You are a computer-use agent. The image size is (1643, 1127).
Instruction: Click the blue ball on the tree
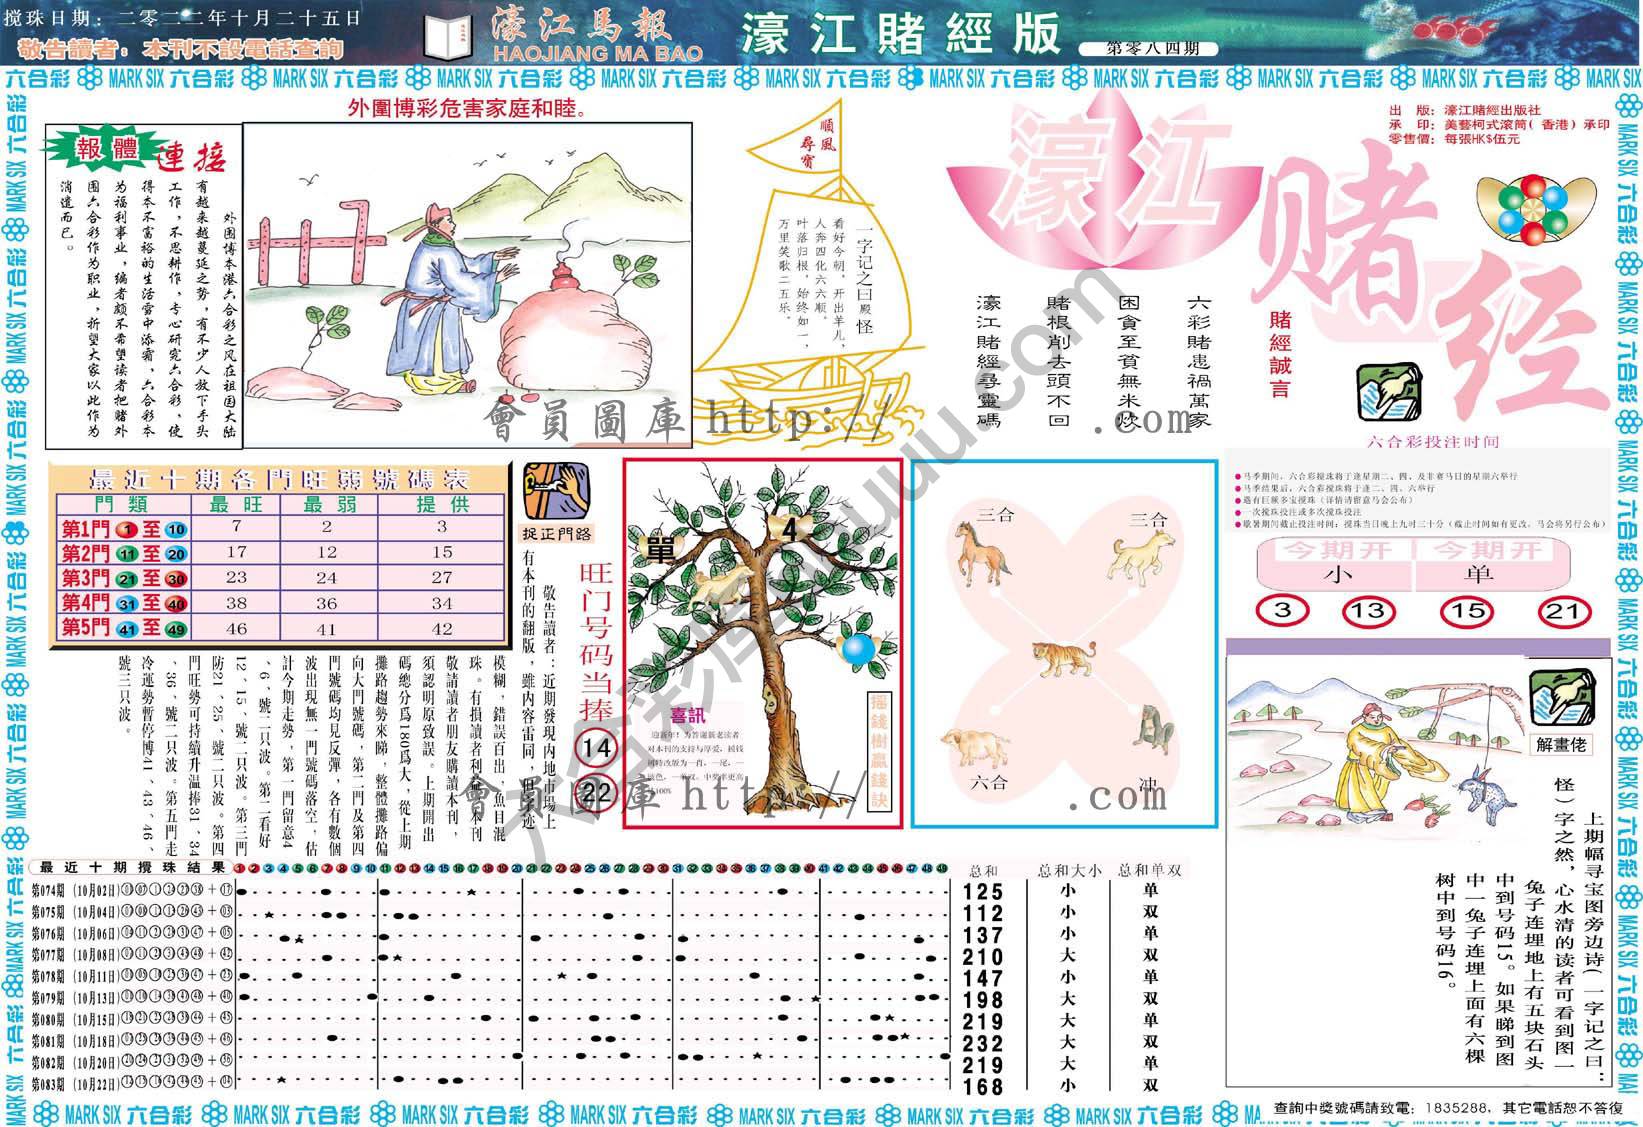pos(858,649)
